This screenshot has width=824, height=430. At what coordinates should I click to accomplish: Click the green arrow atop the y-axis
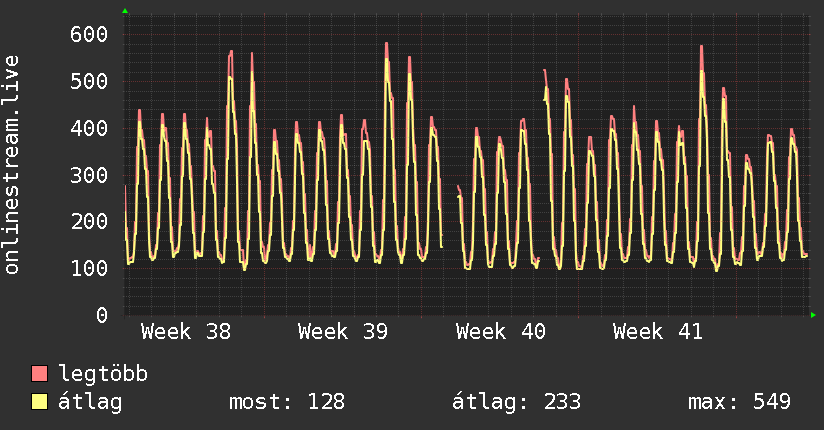click(125, 11)
